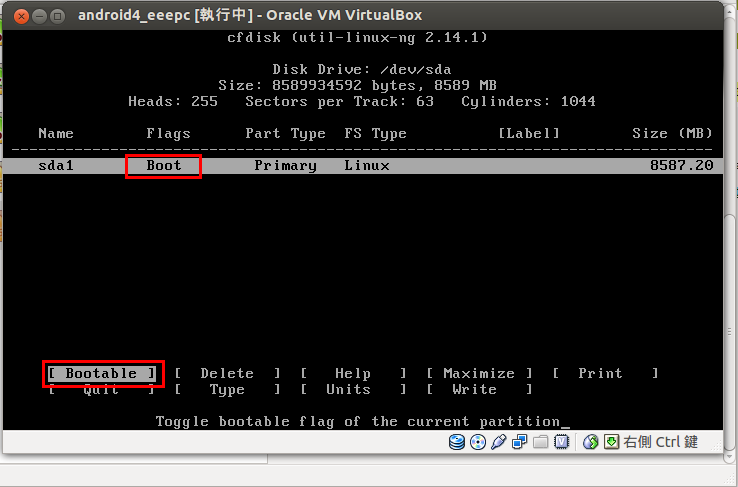Click the hard disk activity status icon

click(x=457, y=442)
